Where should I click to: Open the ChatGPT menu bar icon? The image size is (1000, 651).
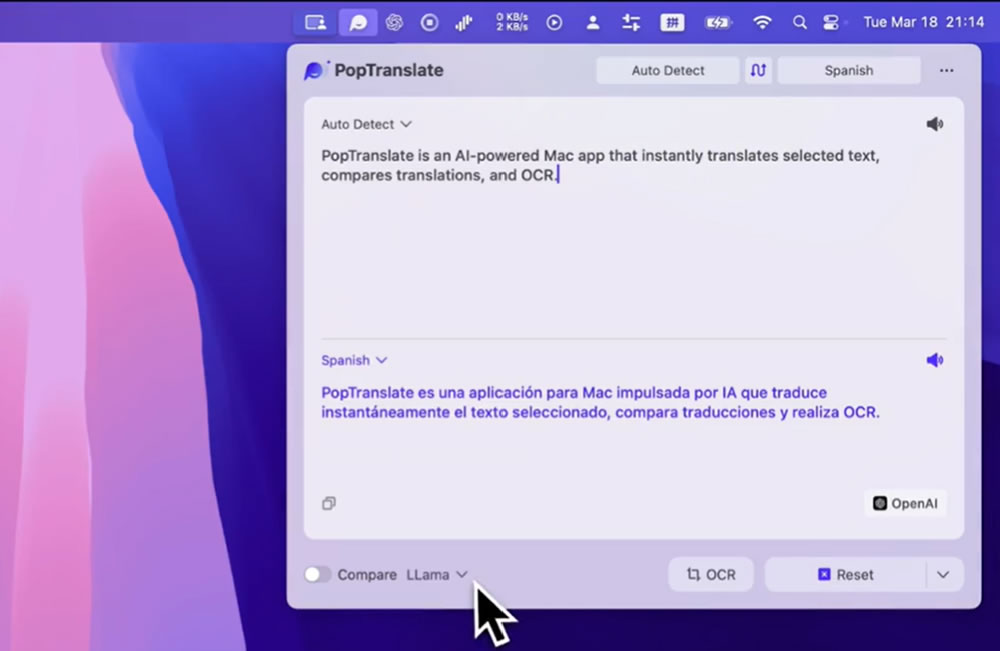coord(394,23)
